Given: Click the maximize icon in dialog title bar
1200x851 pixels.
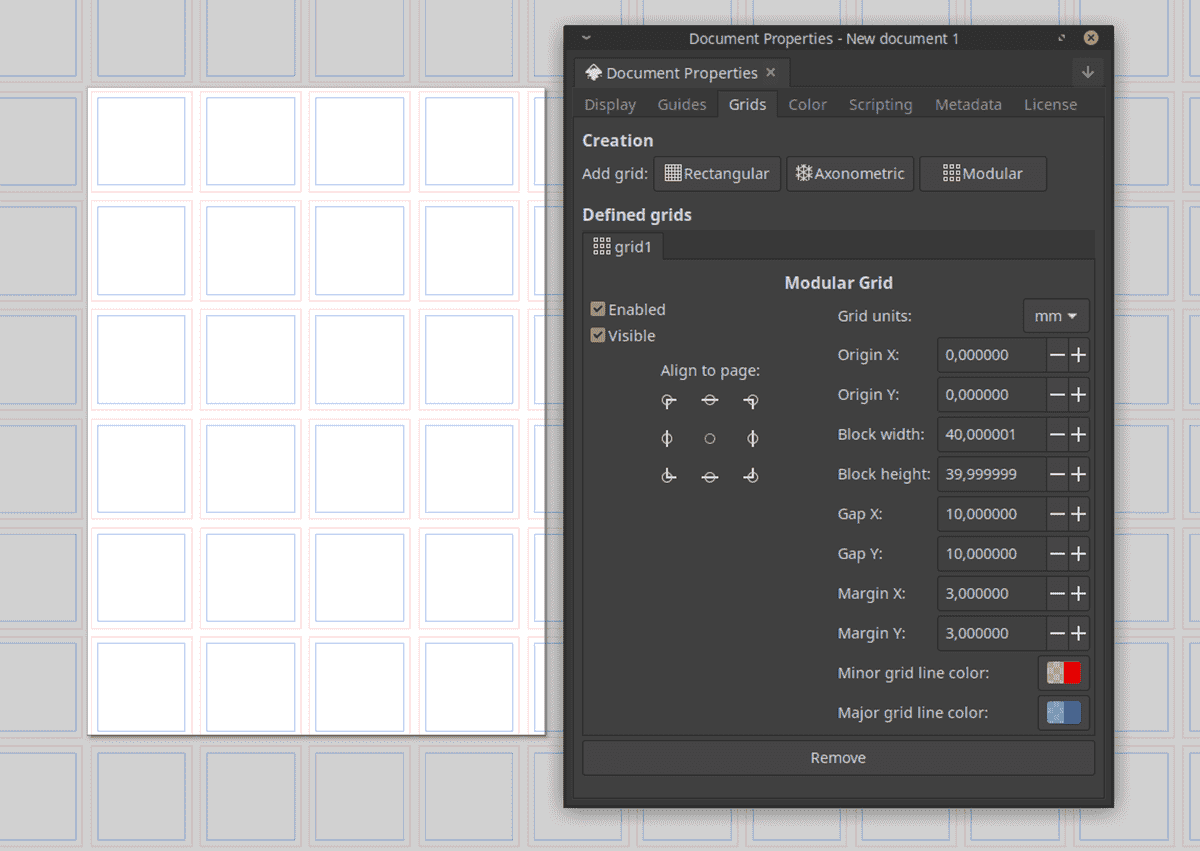Looking at the screenshot, I should pyautogui.click(x=1062, y=38).
